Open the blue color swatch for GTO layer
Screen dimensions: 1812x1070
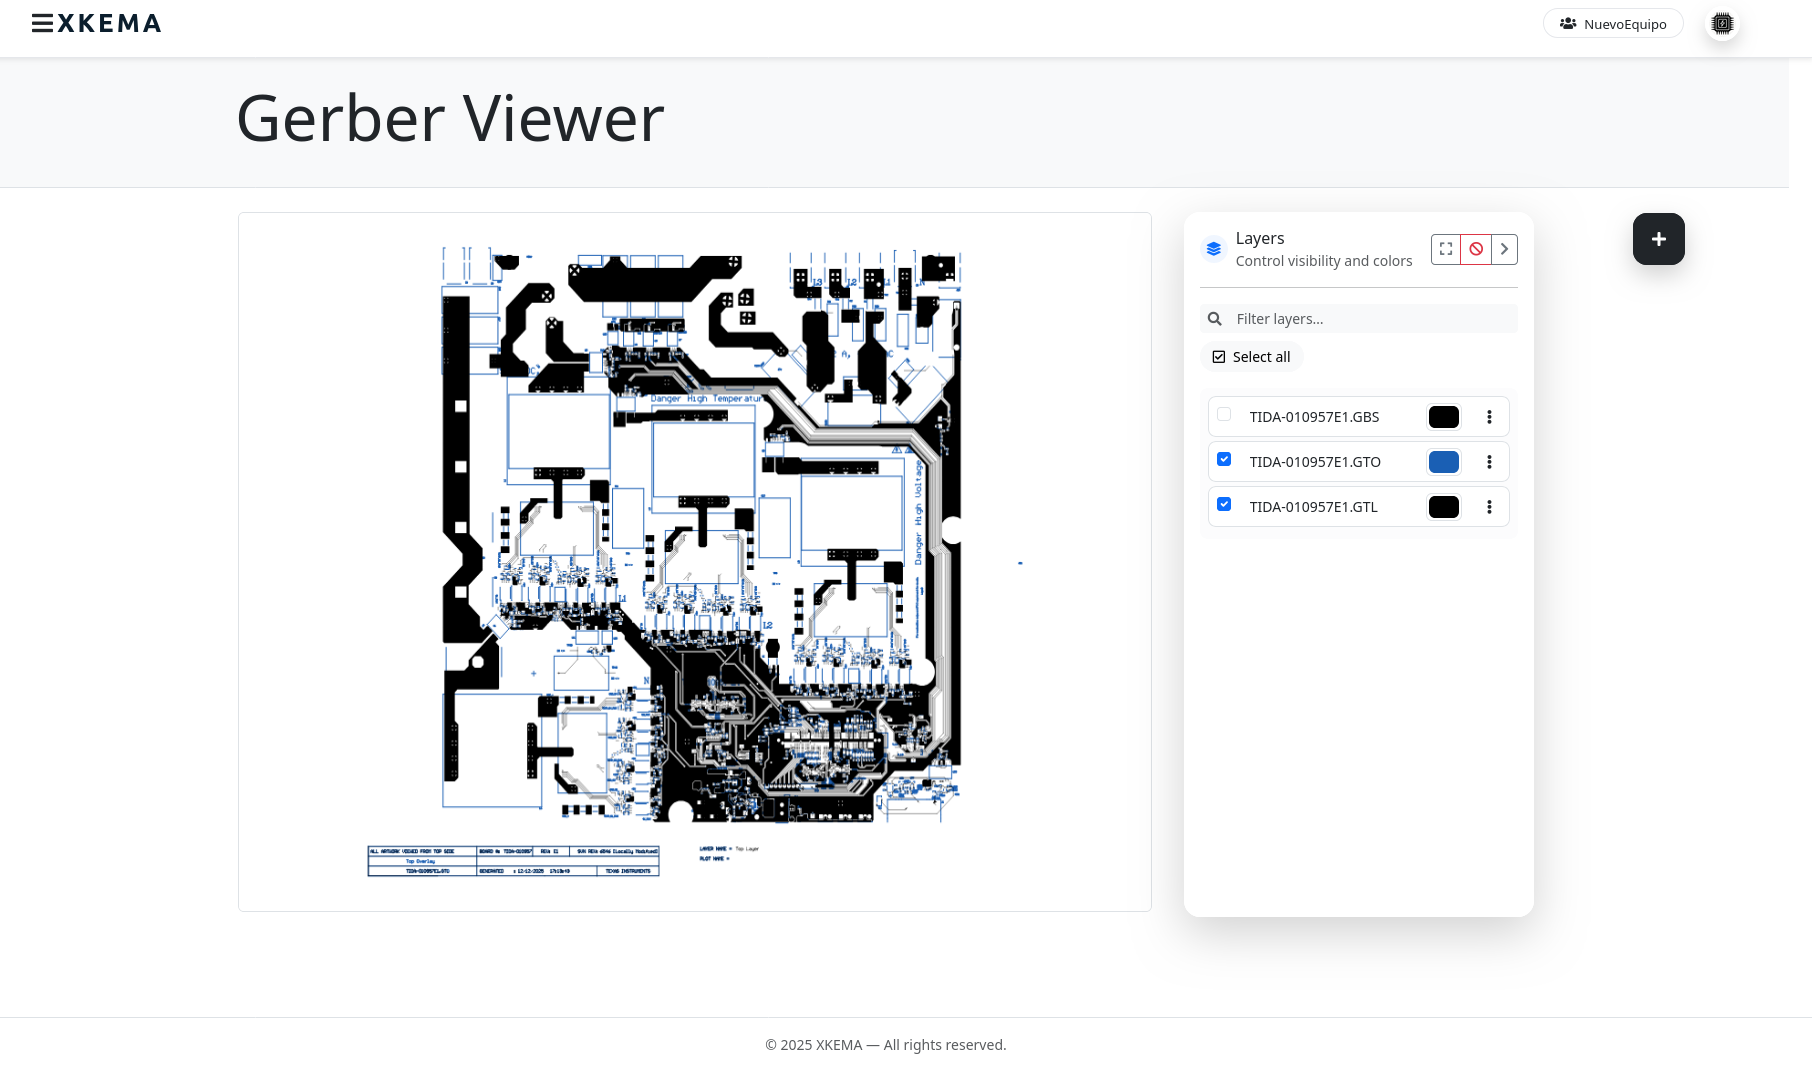click(x=1444, y=462)
